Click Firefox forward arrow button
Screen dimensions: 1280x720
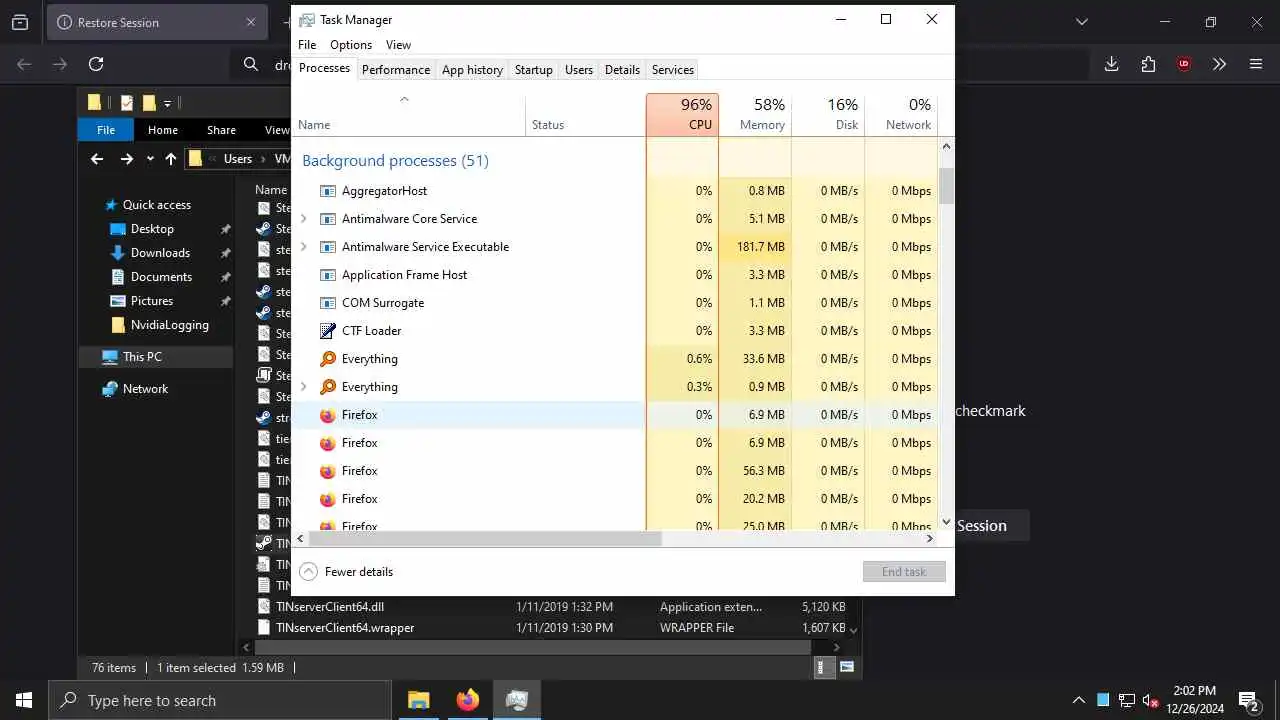click(x=60, y=64)
